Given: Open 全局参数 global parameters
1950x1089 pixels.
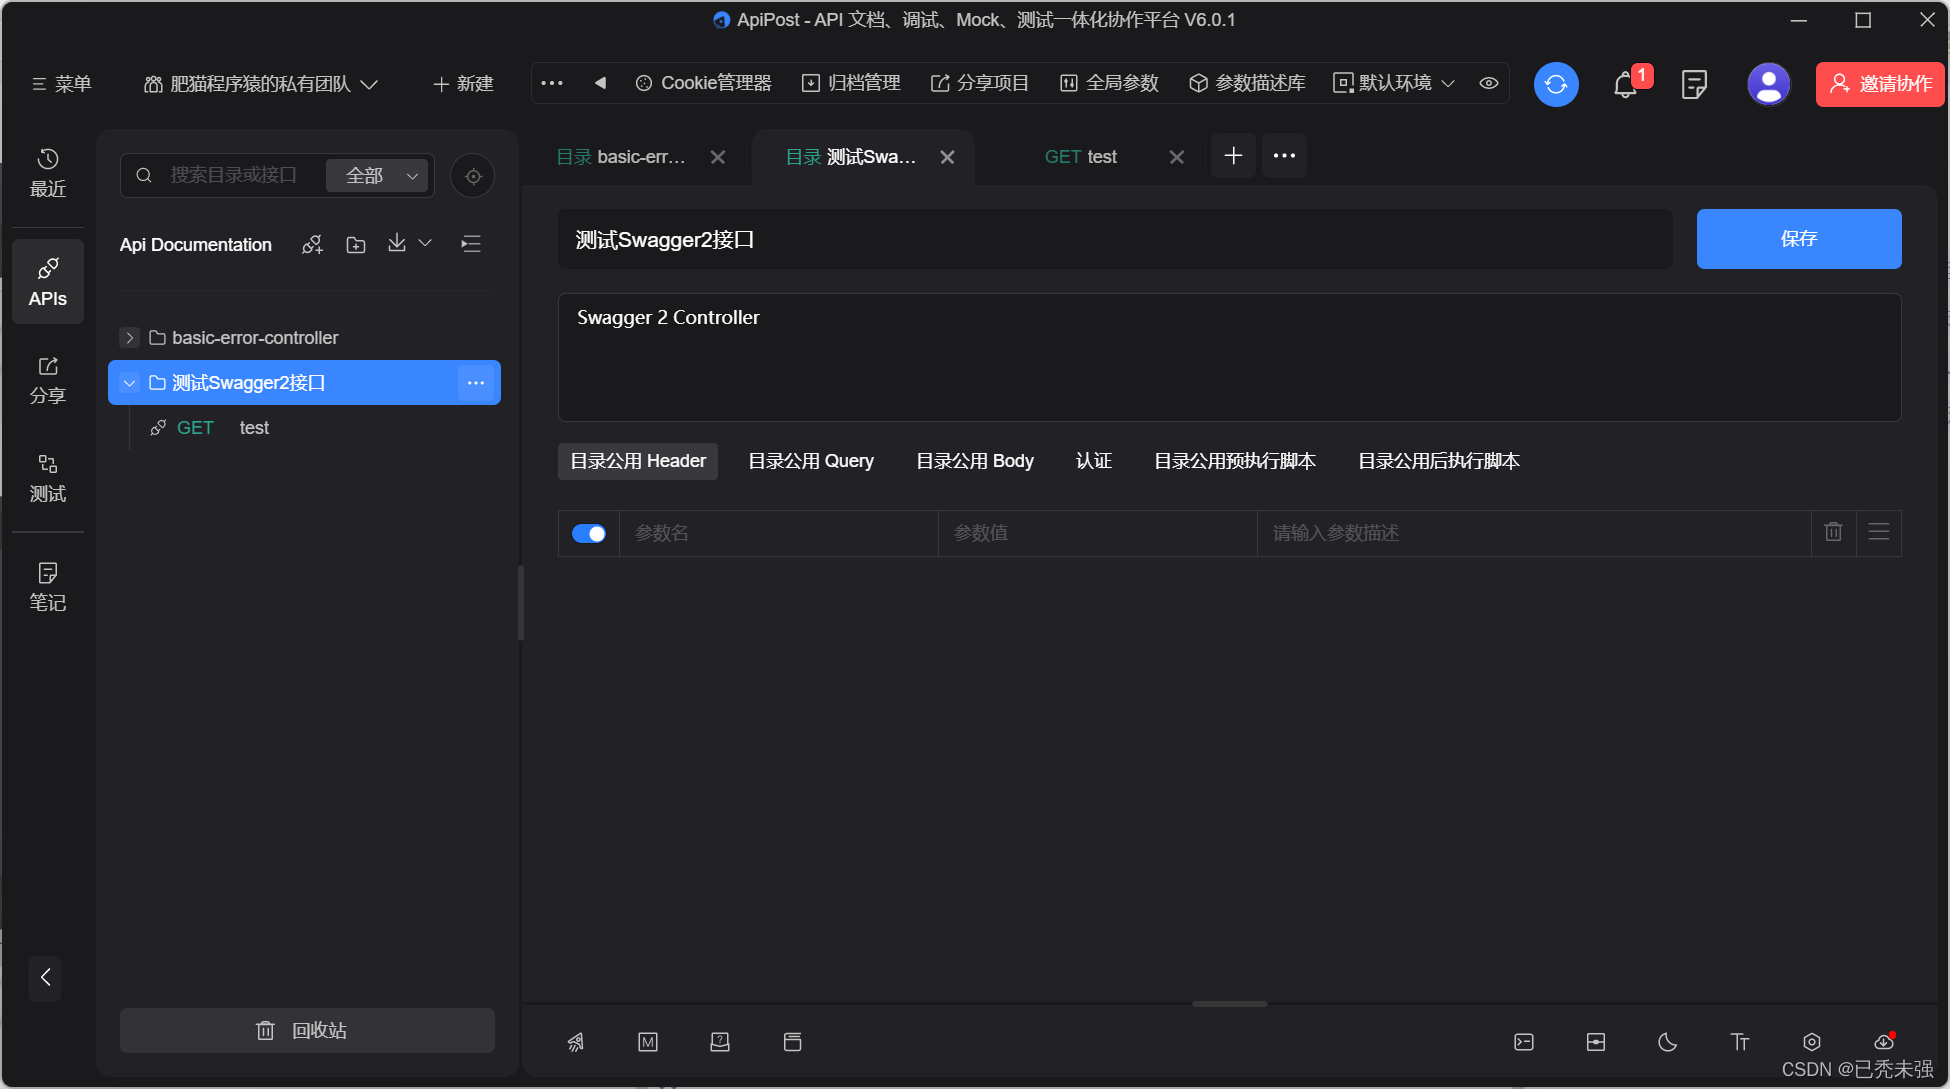Looking at the screenshot, I should (x=1109, y=83).
